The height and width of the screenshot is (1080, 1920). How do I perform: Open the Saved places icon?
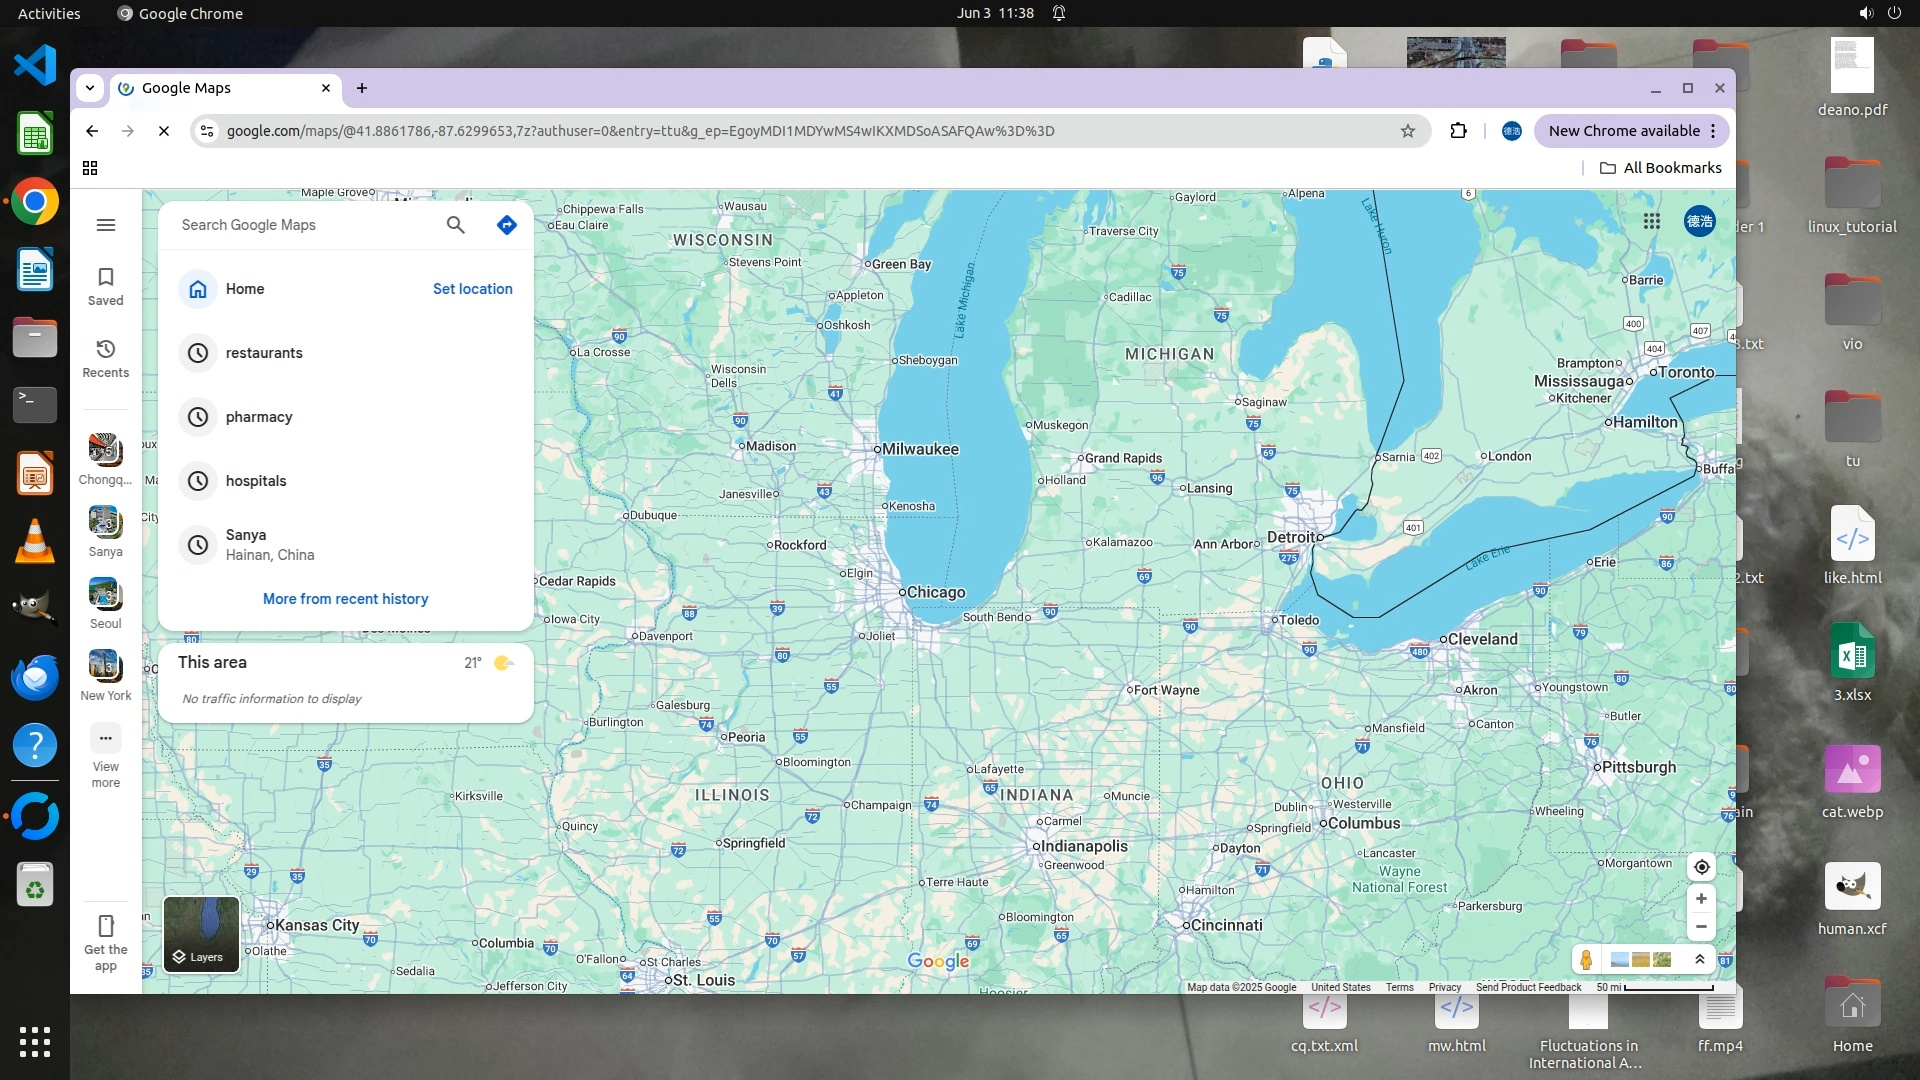click(x=105, y=285)
